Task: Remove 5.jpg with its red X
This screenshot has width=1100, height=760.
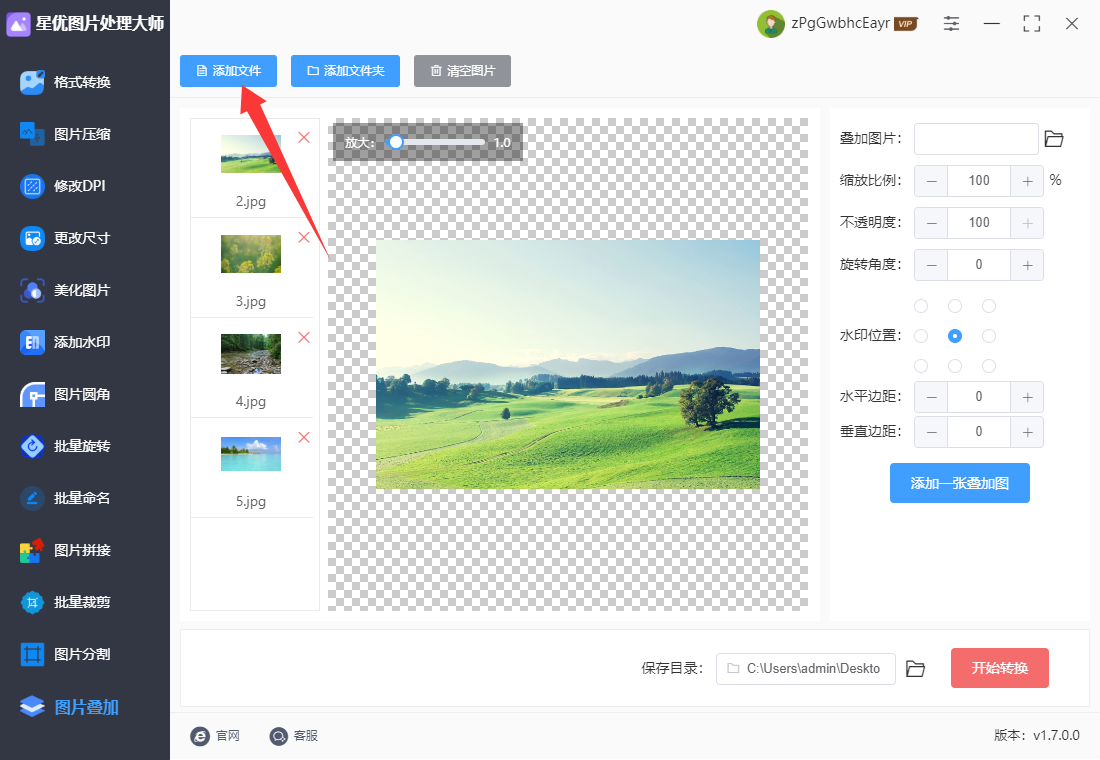Action: (304, 438)
